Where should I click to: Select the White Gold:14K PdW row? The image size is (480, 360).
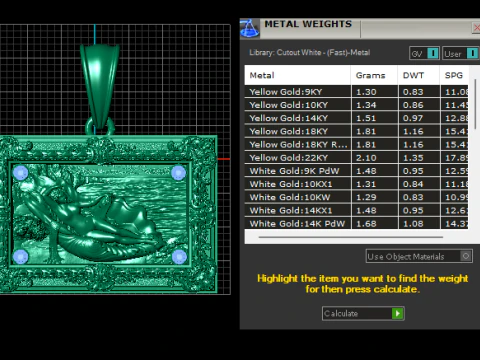click(x=356, y=223)
